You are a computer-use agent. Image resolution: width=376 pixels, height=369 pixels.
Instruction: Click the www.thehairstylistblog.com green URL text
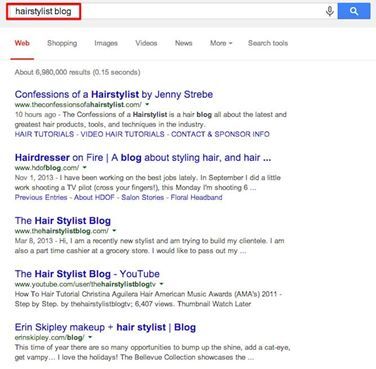click(62, 231)
